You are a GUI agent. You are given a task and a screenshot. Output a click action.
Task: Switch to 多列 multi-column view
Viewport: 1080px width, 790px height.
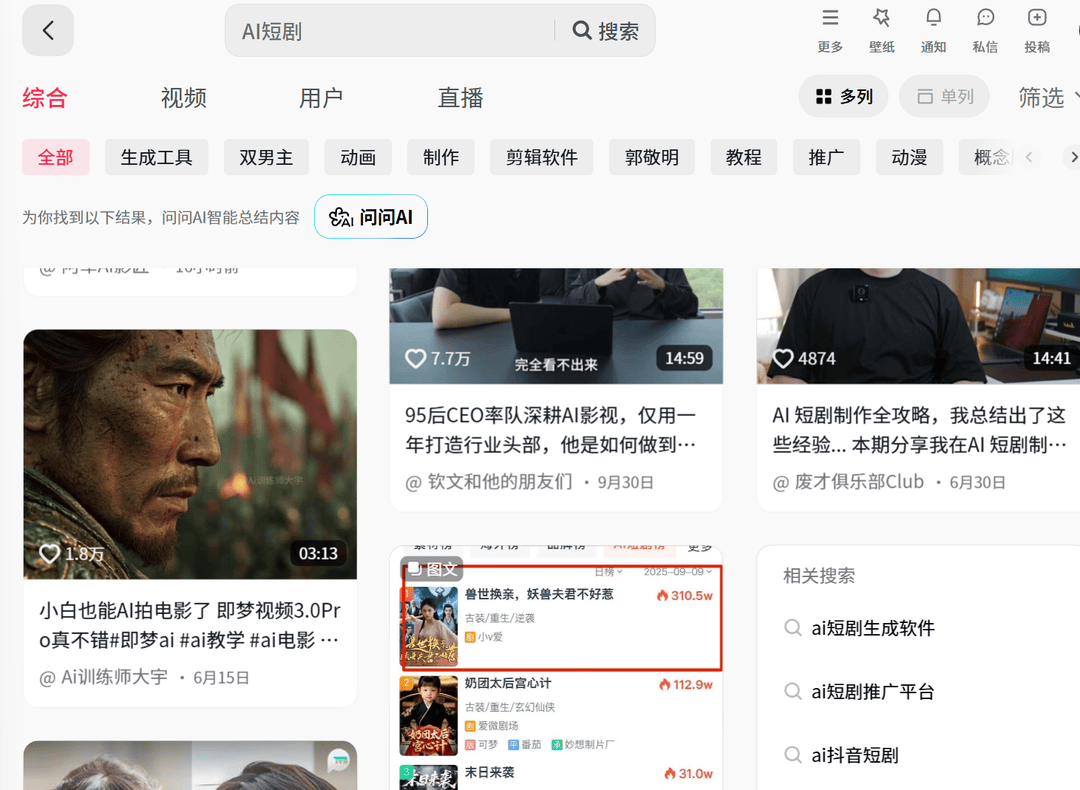(x=843, y=97)
